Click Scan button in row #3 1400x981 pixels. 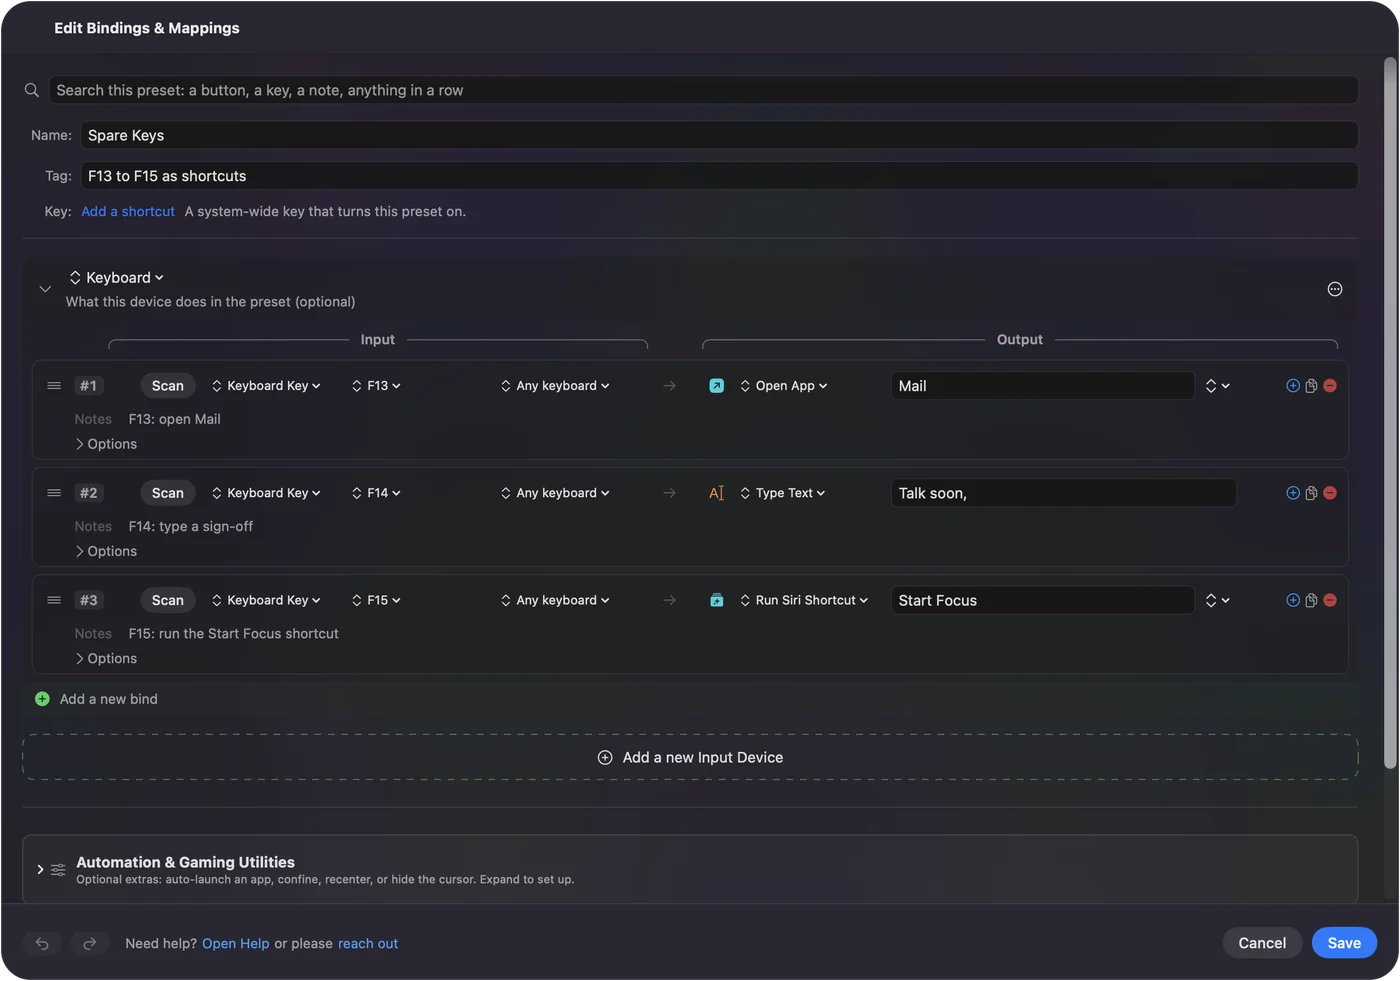point(168,600)
